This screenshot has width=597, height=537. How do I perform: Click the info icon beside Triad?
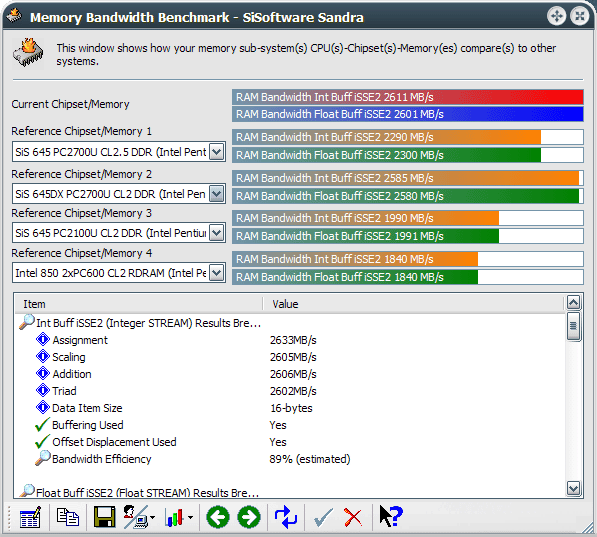click(x=43, y=390)
